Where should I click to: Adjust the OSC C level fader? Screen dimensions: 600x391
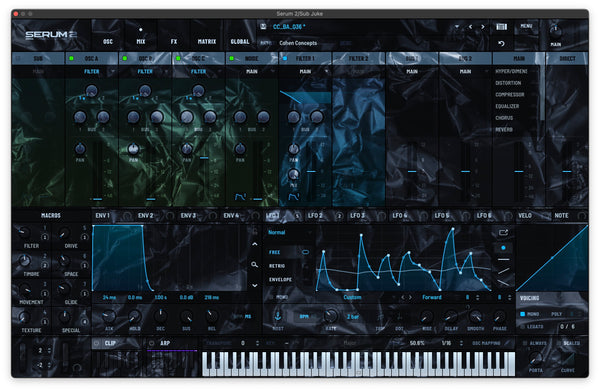[204, 158]
